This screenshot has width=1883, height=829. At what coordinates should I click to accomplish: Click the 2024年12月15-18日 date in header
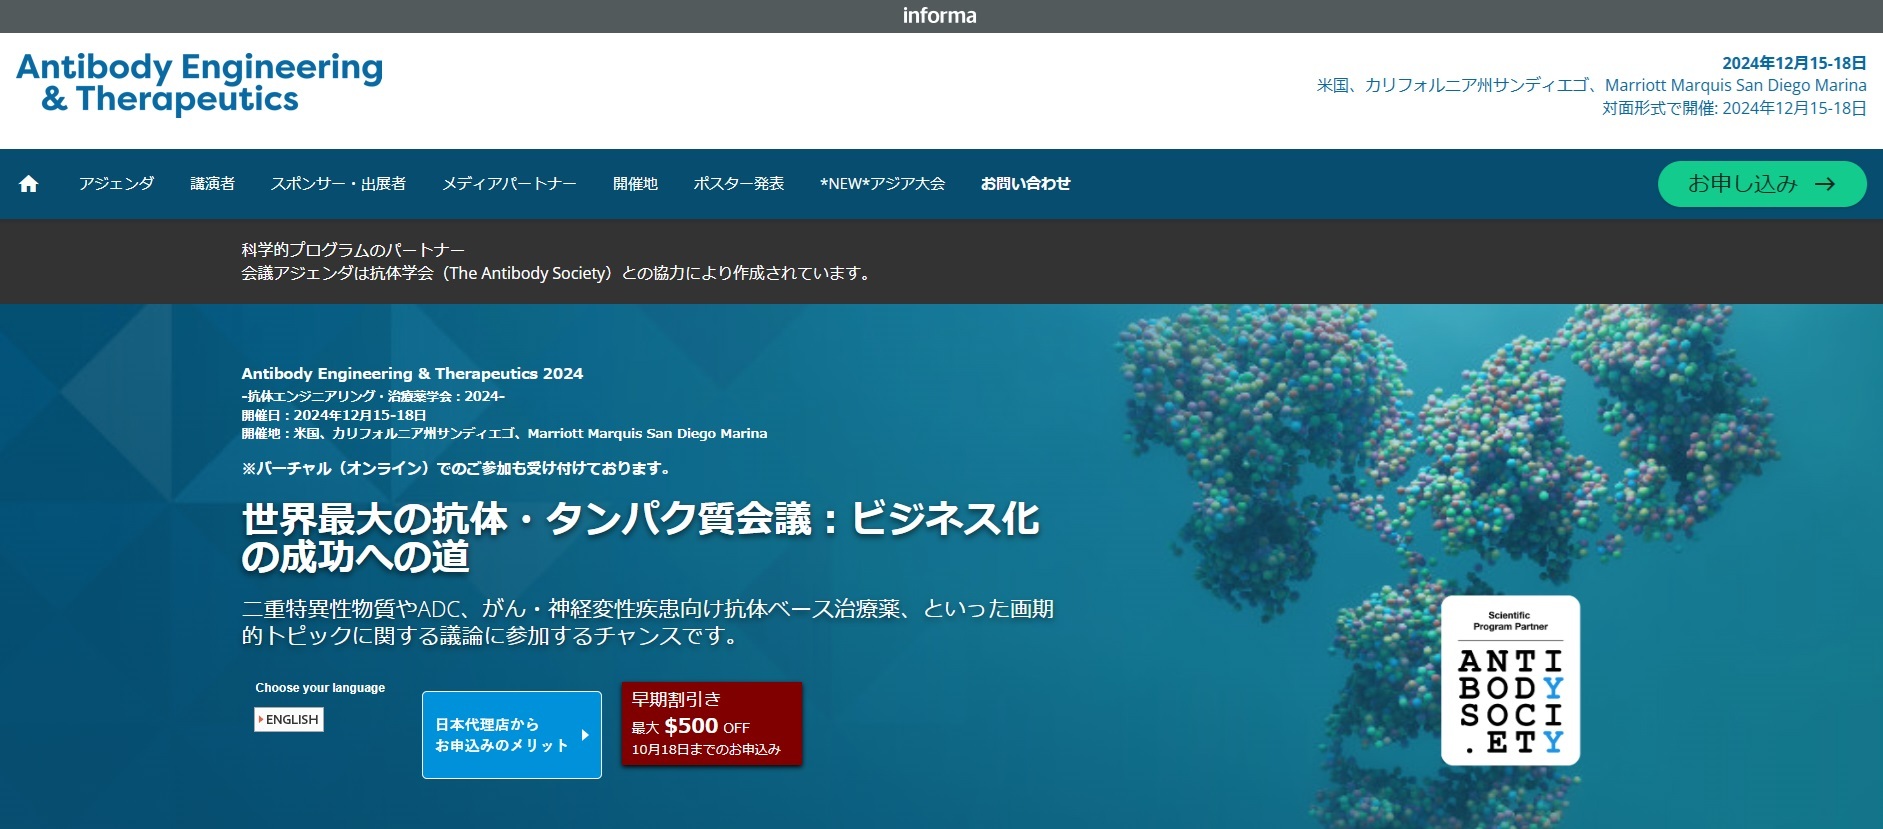coord(1794,63)
